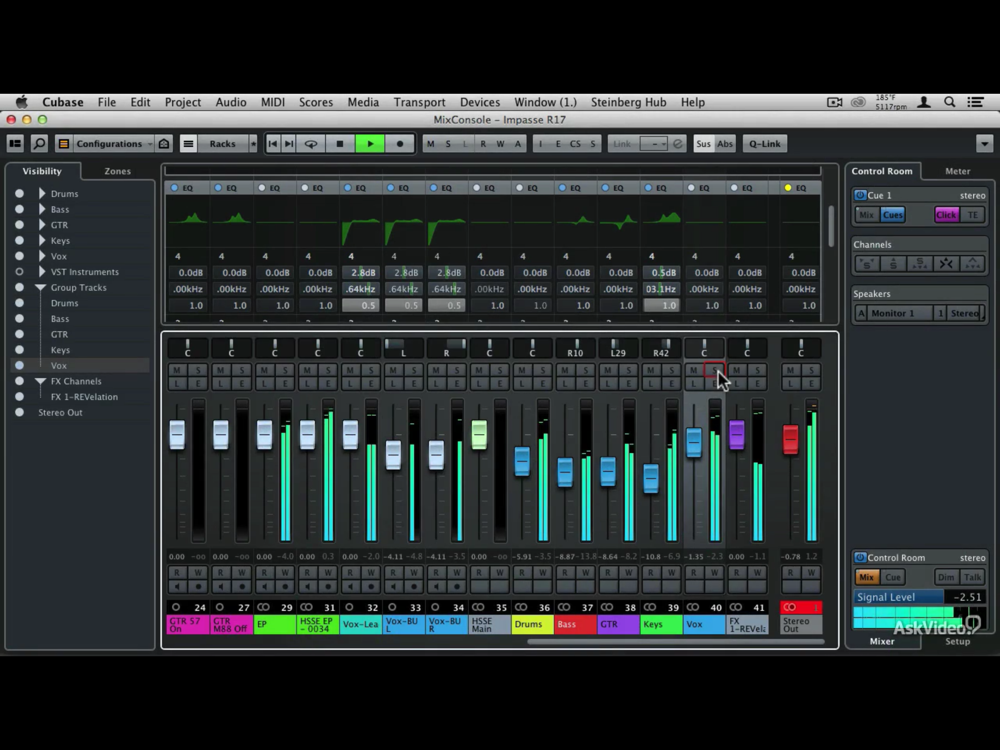
Task: Open macOS Notification Center list icon
Action: [975, 102]
